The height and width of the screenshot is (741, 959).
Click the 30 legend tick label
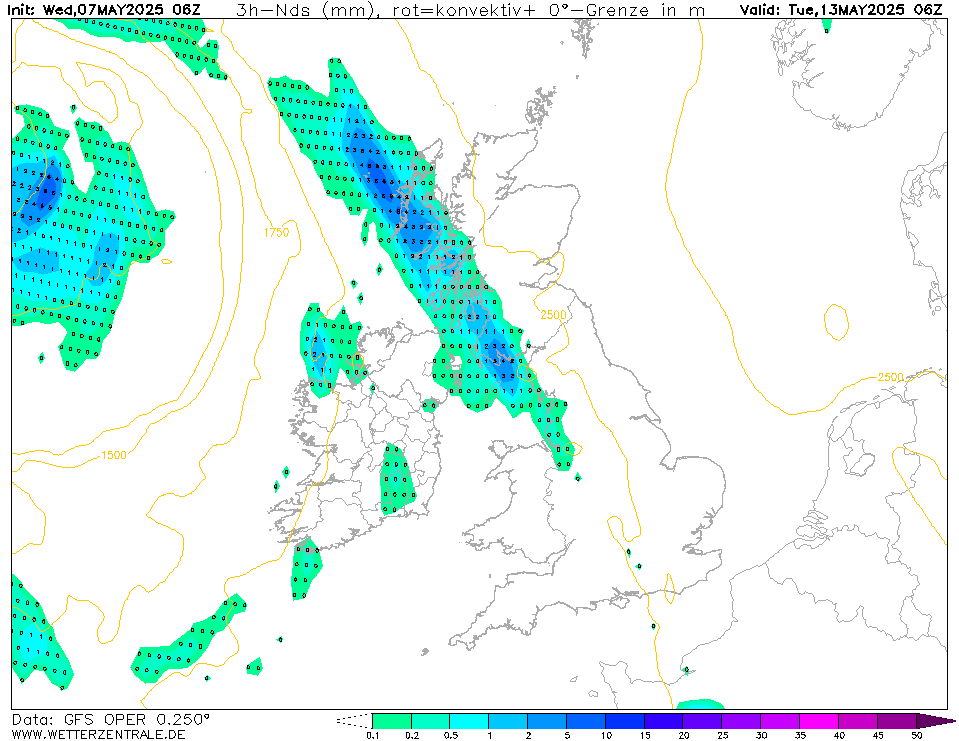coord(761,735)
